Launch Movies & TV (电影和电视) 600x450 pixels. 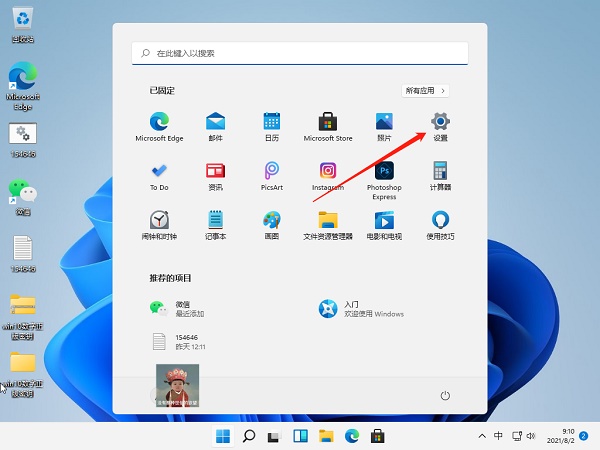tap(384, 225)
